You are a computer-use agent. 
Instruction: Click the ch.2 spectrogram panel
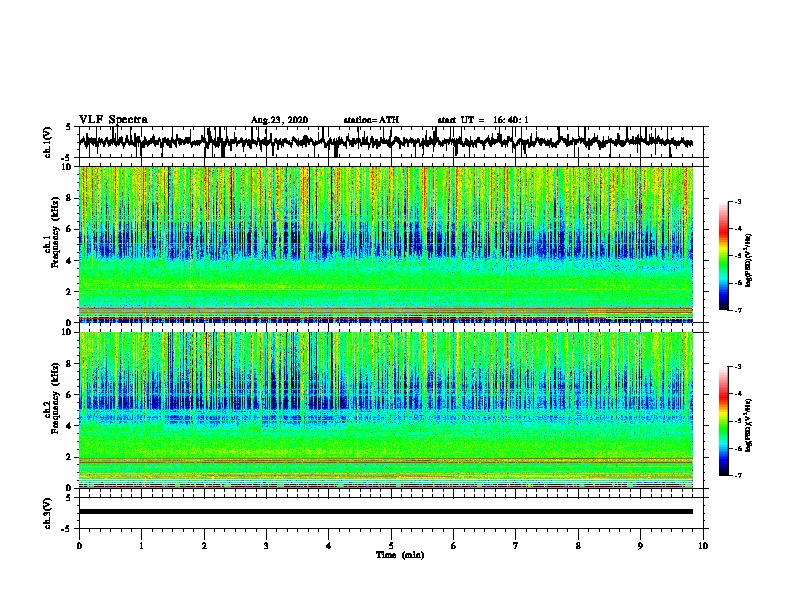386,410
